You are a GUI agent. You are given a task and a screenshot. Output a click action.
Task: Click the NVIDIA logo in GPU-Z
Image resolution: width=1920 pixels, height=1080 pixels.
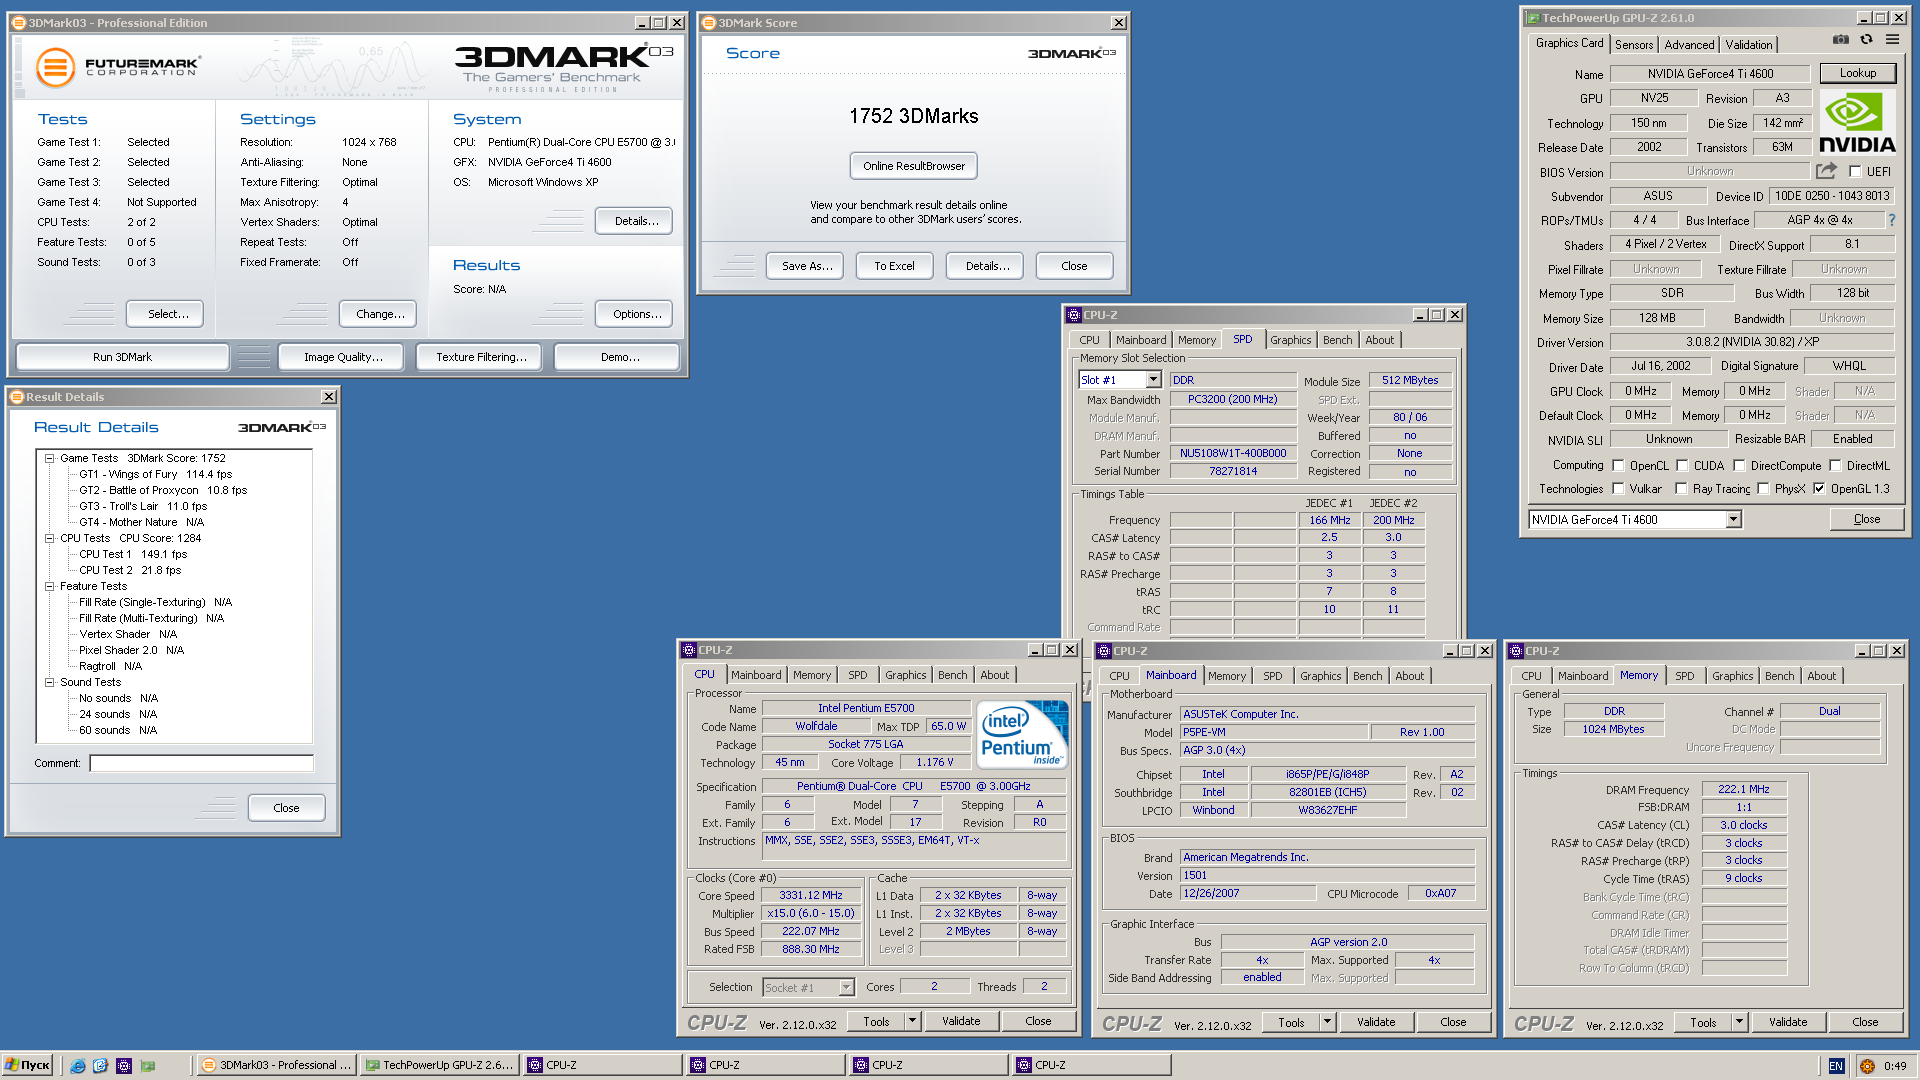pos(1856,122)
